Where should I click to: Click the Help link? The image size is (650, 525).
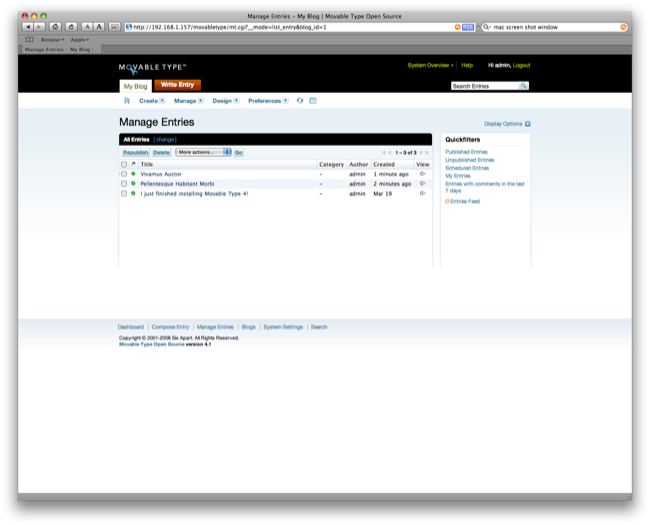[x=467, y=66]
